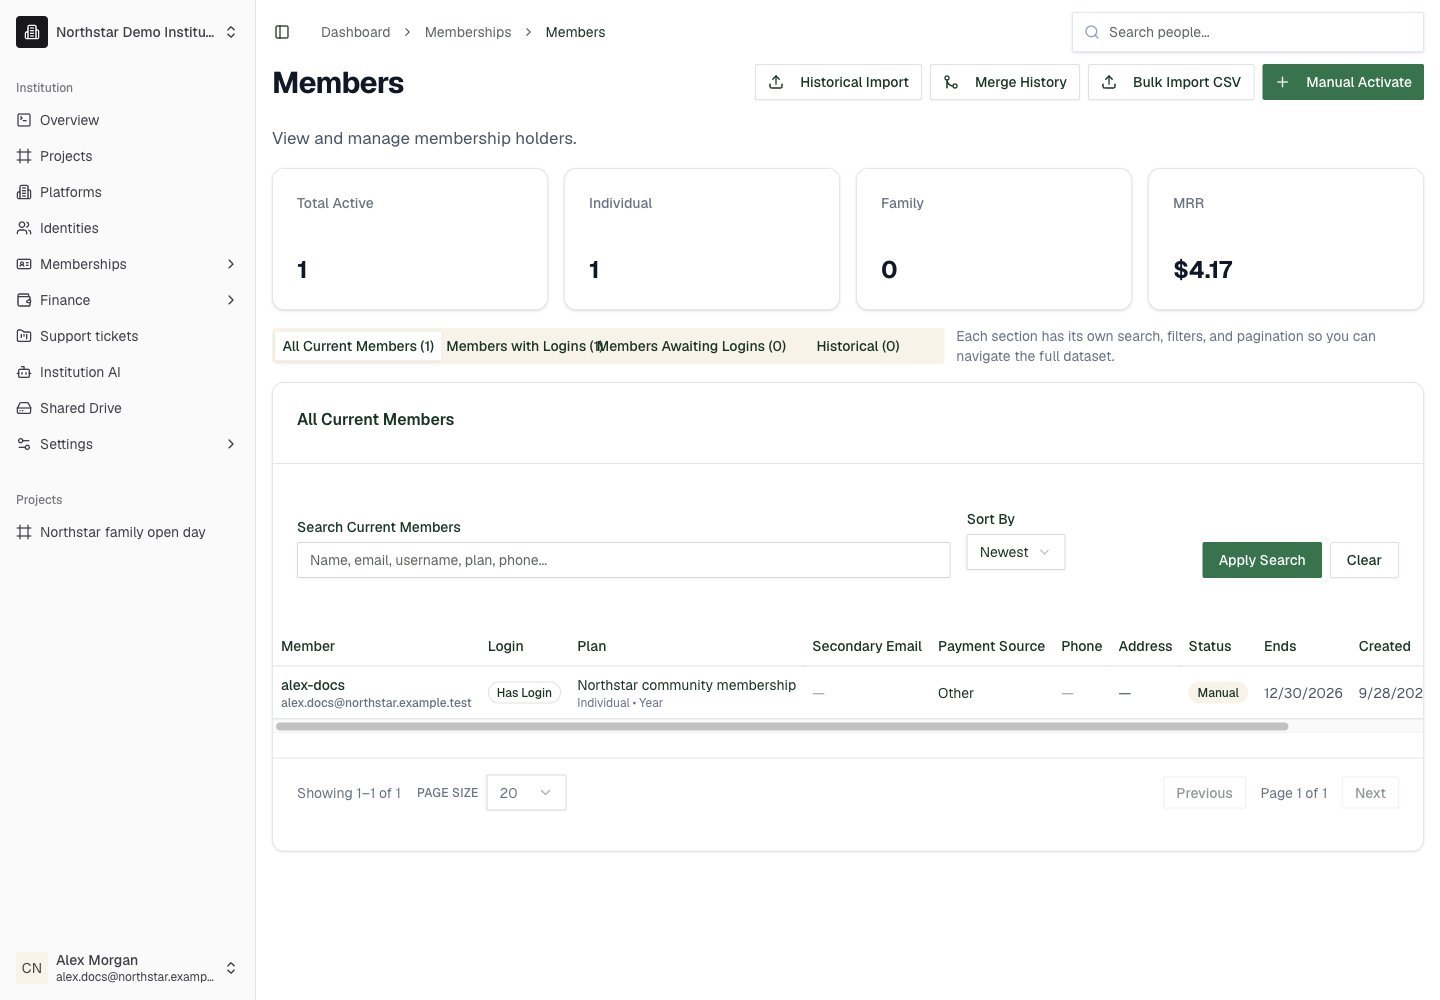Click the horizontal table scrollbar
The width and height of the screenshot is (1440, 1000).
pyautogui.click(x=782, y=726)
